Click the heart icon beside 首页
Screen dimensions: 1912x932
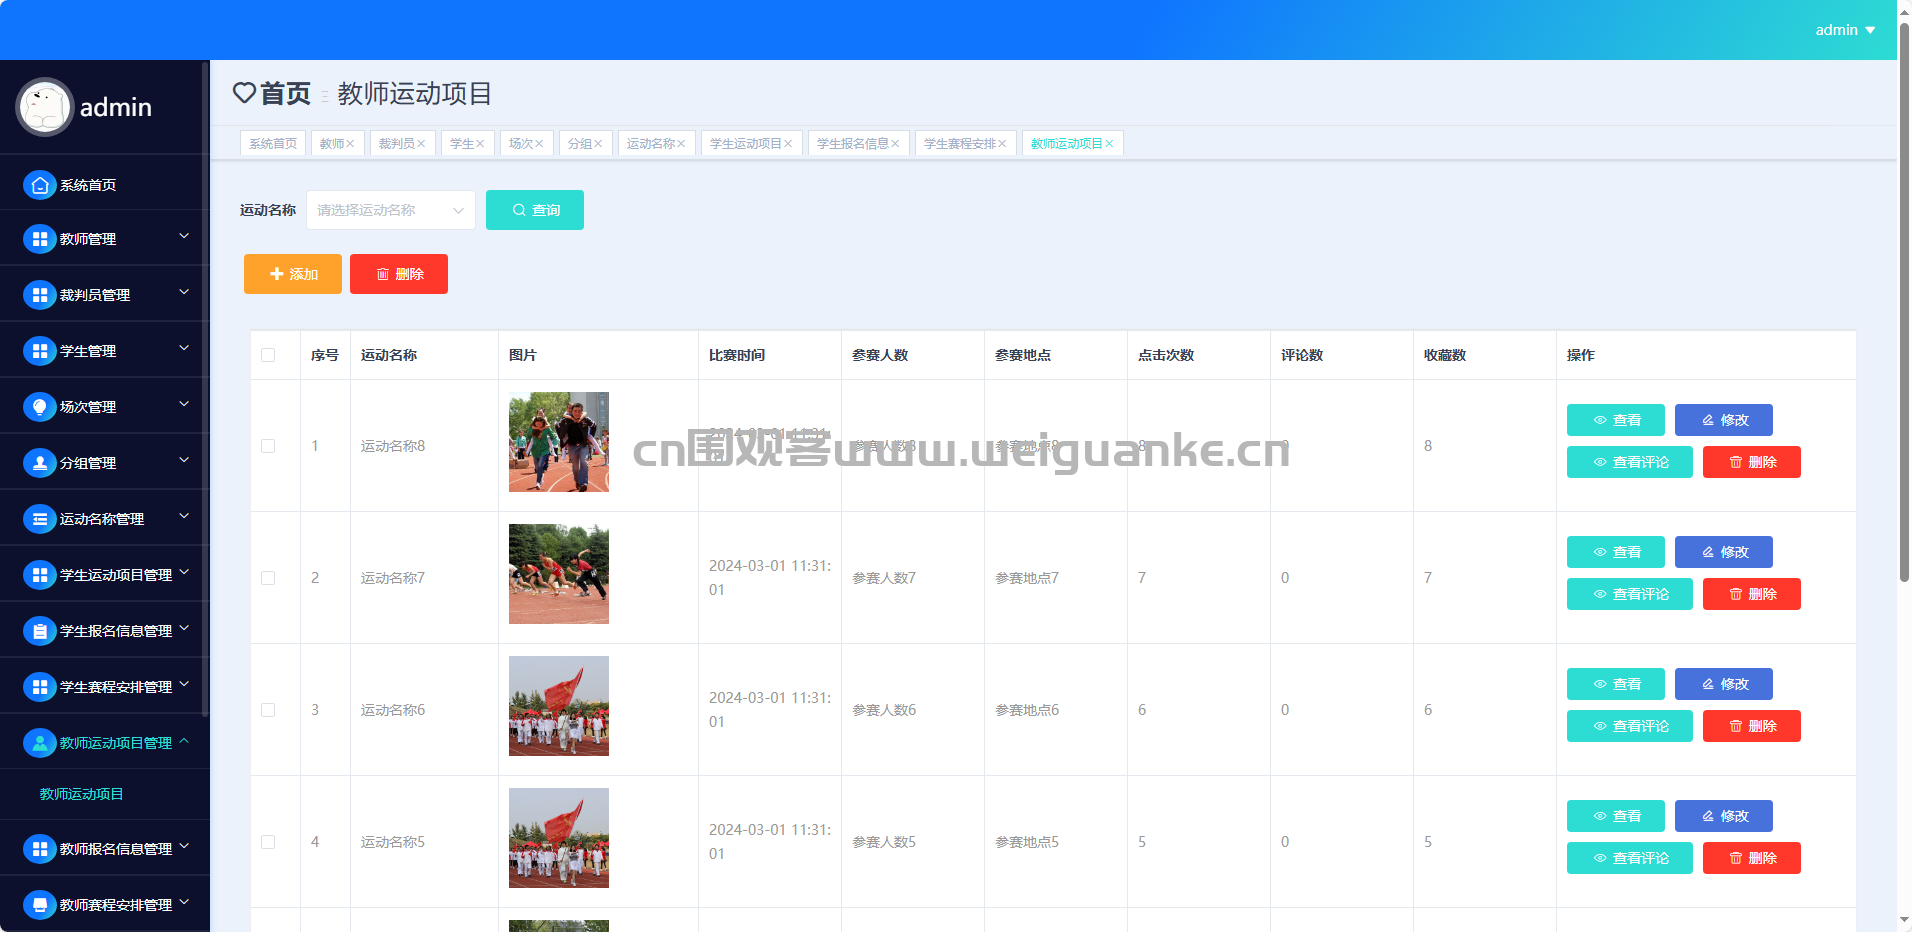(244, 93)
